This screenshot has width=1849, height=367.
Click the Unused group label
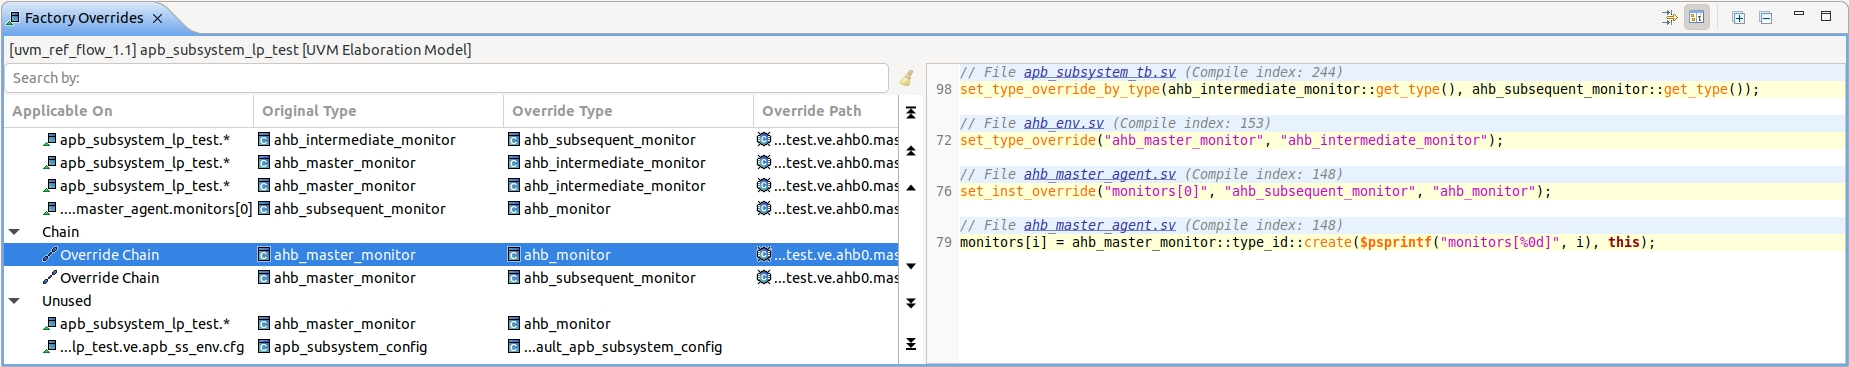click(66, 301)
